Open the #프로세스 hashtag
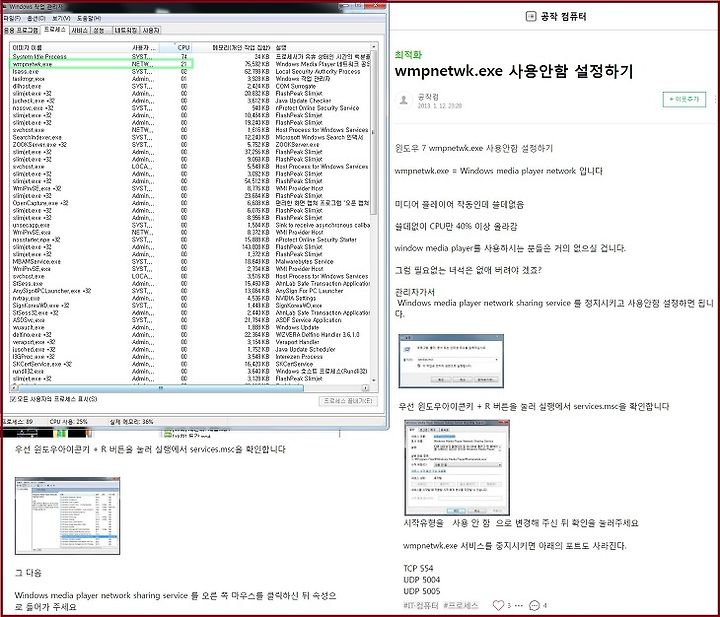 point(461,605)
